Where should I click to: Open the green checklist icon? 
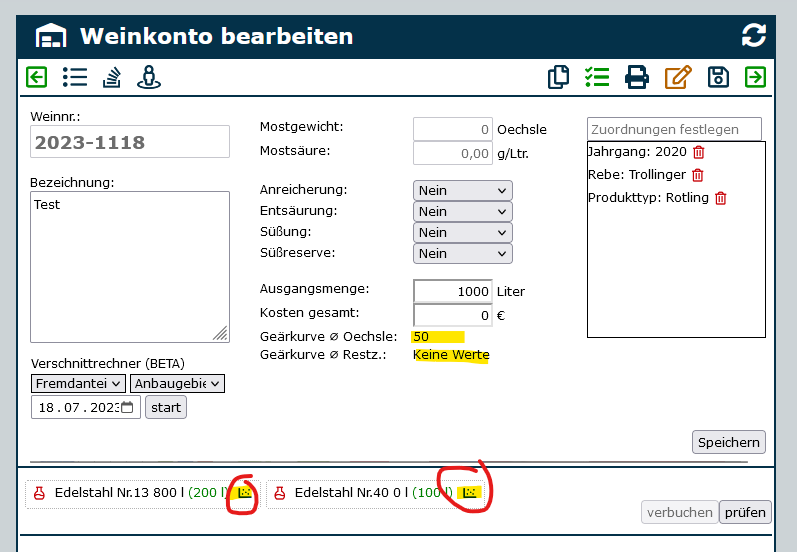(x=597, y=77)
